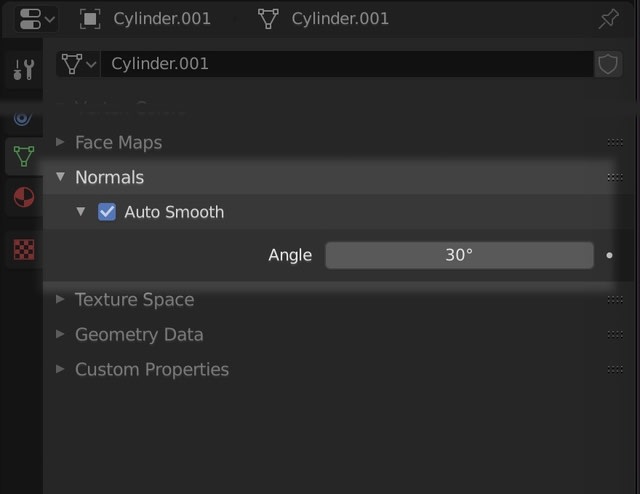Image resolution: width=640 pixels, height=494 pixels.
Task: Click the Cylinder.001 object icon in breadcrumb
Action: [91, 19]
